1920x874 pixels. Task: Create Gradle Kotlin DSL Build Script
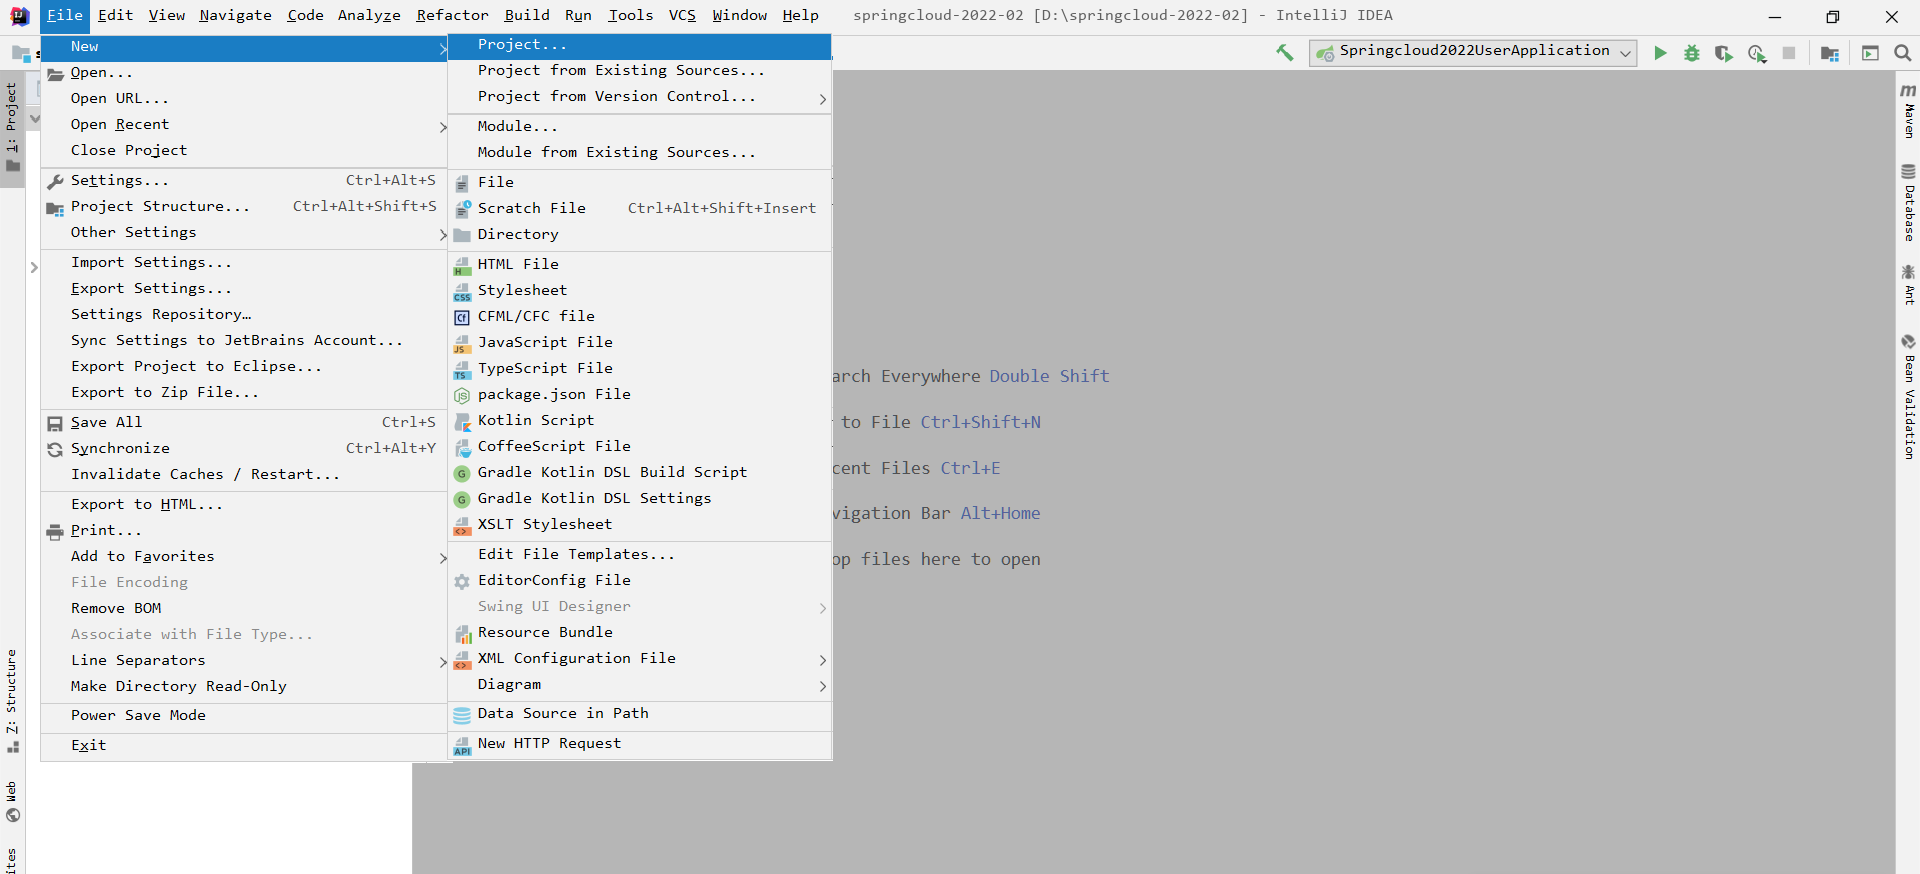640,472
